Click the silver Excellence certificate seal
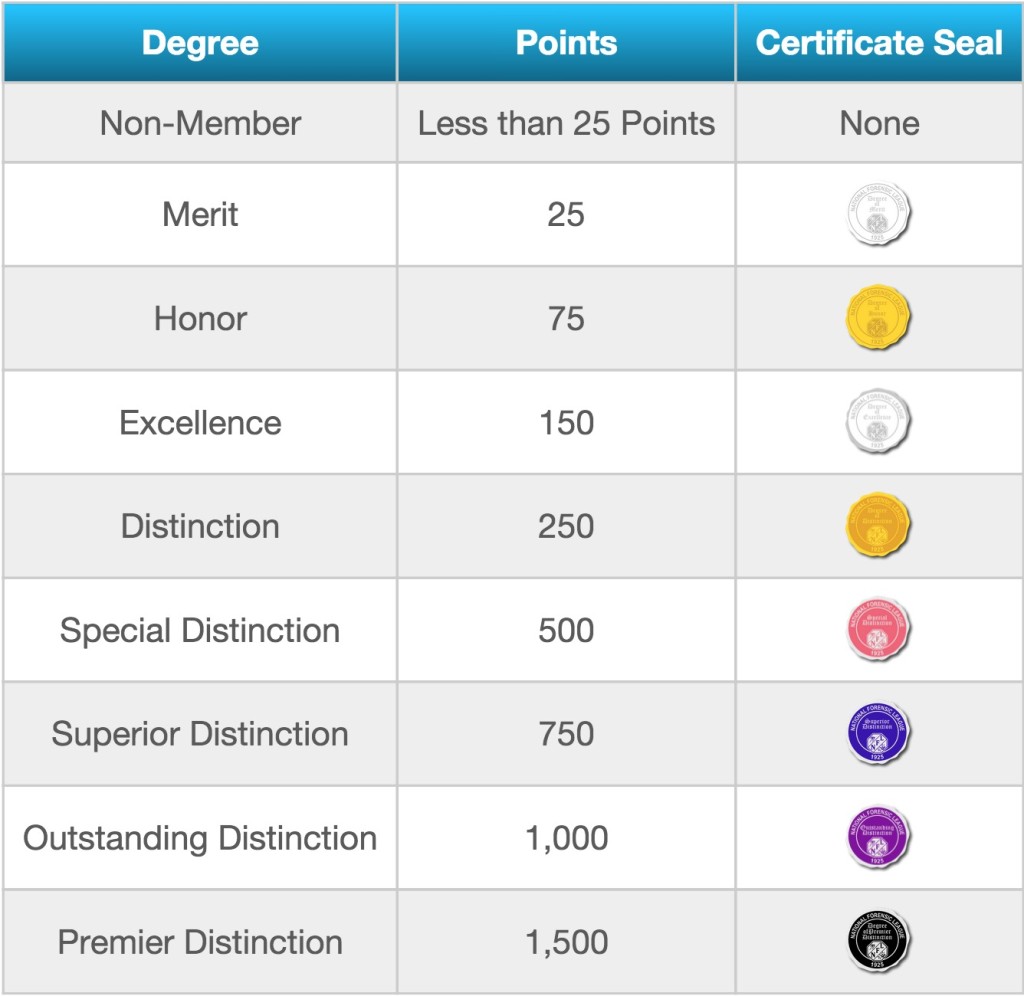 878,422
